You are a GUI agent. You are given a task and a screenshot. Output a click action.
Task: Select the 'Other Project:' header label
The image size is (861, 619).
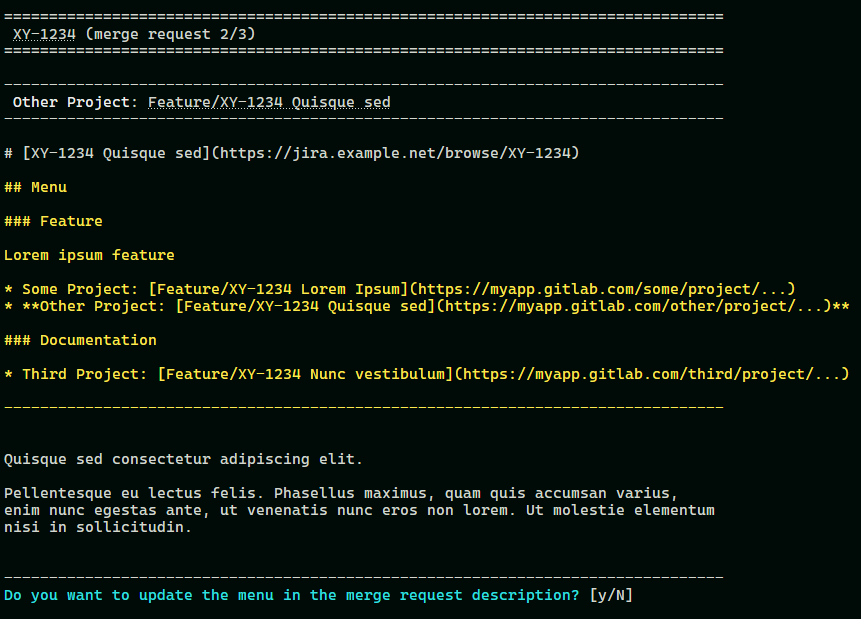click(x=75, y=102)
